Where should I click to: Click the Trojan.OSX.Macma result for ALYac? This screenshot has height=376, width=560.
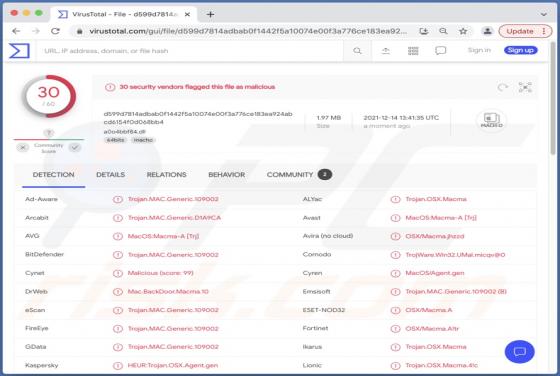coord(436,199)
